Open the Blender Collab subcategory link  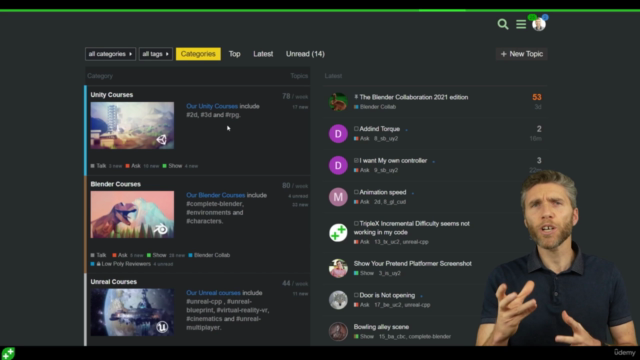pyautogui.click(x=209, y=255)
